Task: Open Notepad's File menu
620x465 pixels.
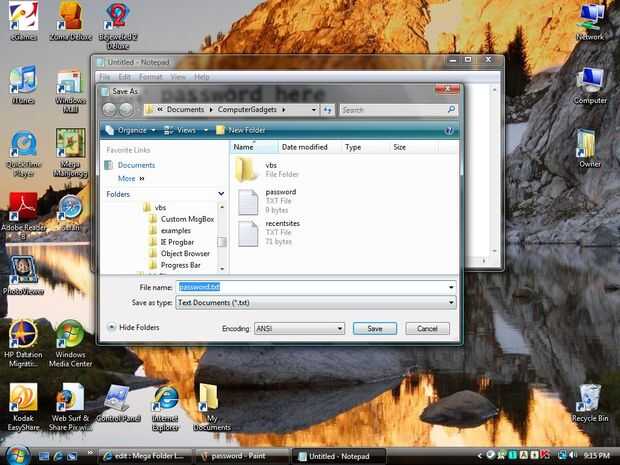Action: [x=105, y=77]
